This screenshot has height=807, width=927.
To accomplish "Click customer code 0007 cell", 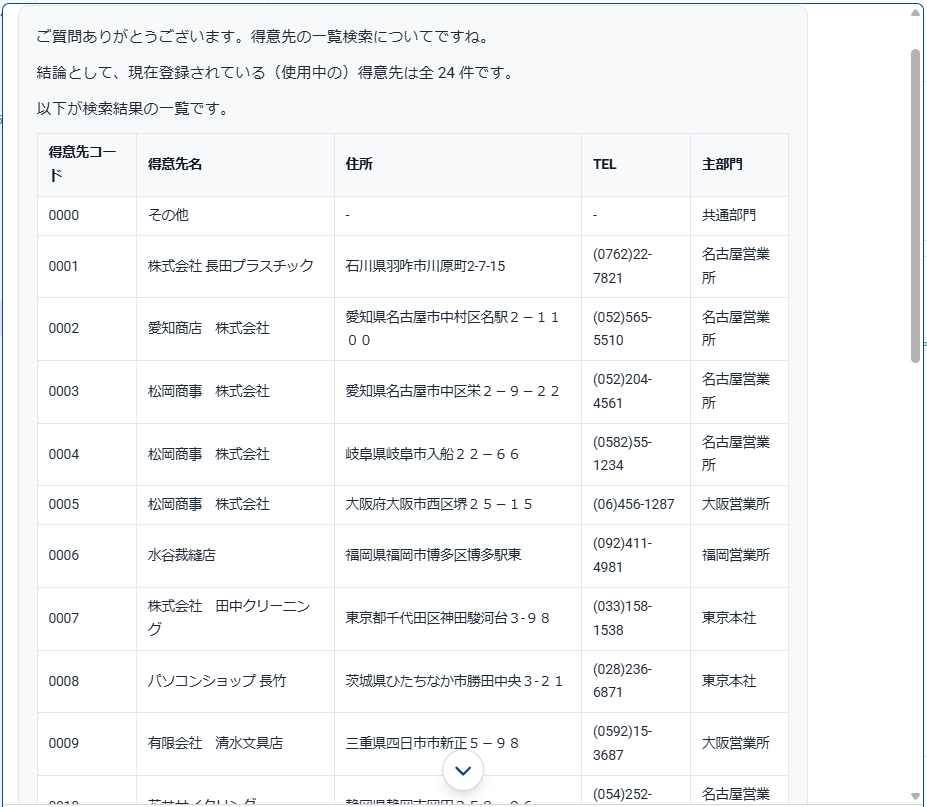I will [x=87, y=619].
